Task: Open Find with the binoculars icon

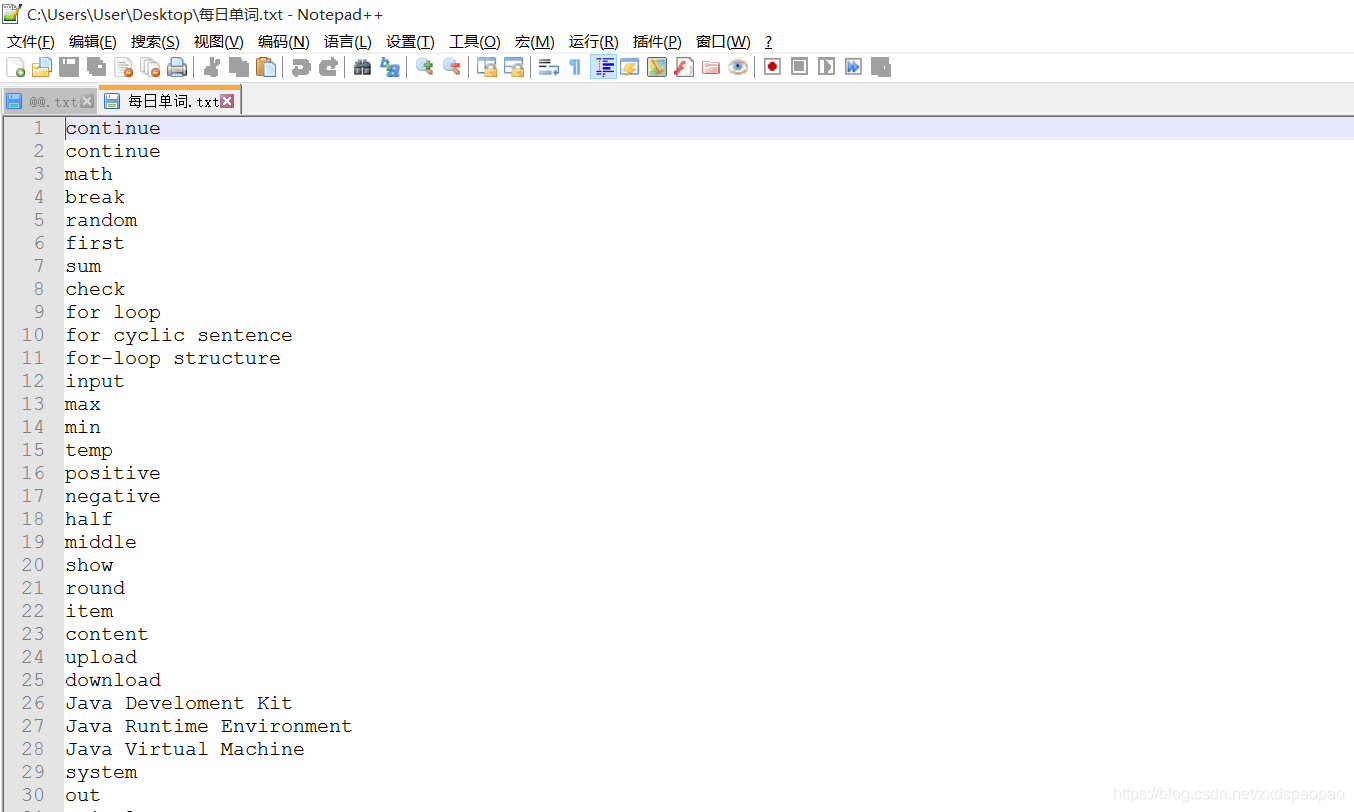Action: tap(363, 67)
